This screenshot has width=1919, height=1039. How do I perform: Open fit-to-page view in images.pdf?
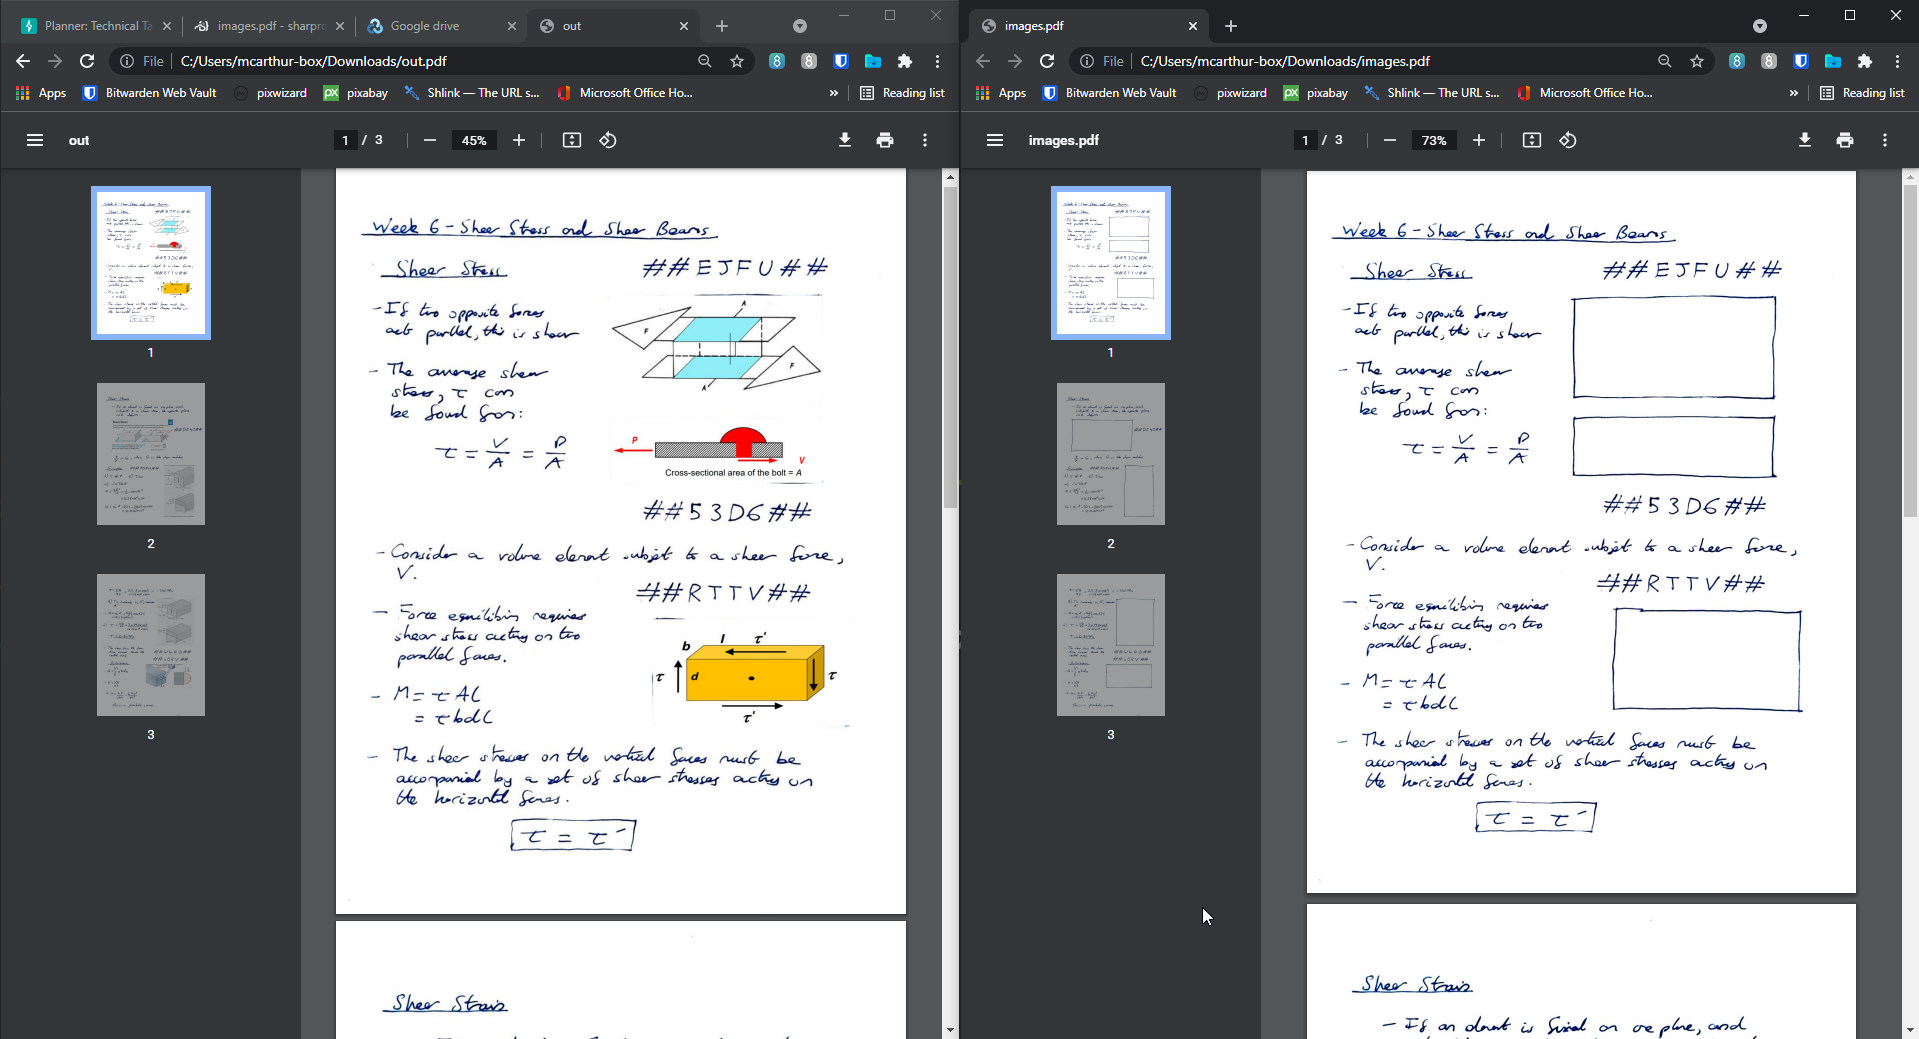pyautogui.click(x=1530, y=140)
